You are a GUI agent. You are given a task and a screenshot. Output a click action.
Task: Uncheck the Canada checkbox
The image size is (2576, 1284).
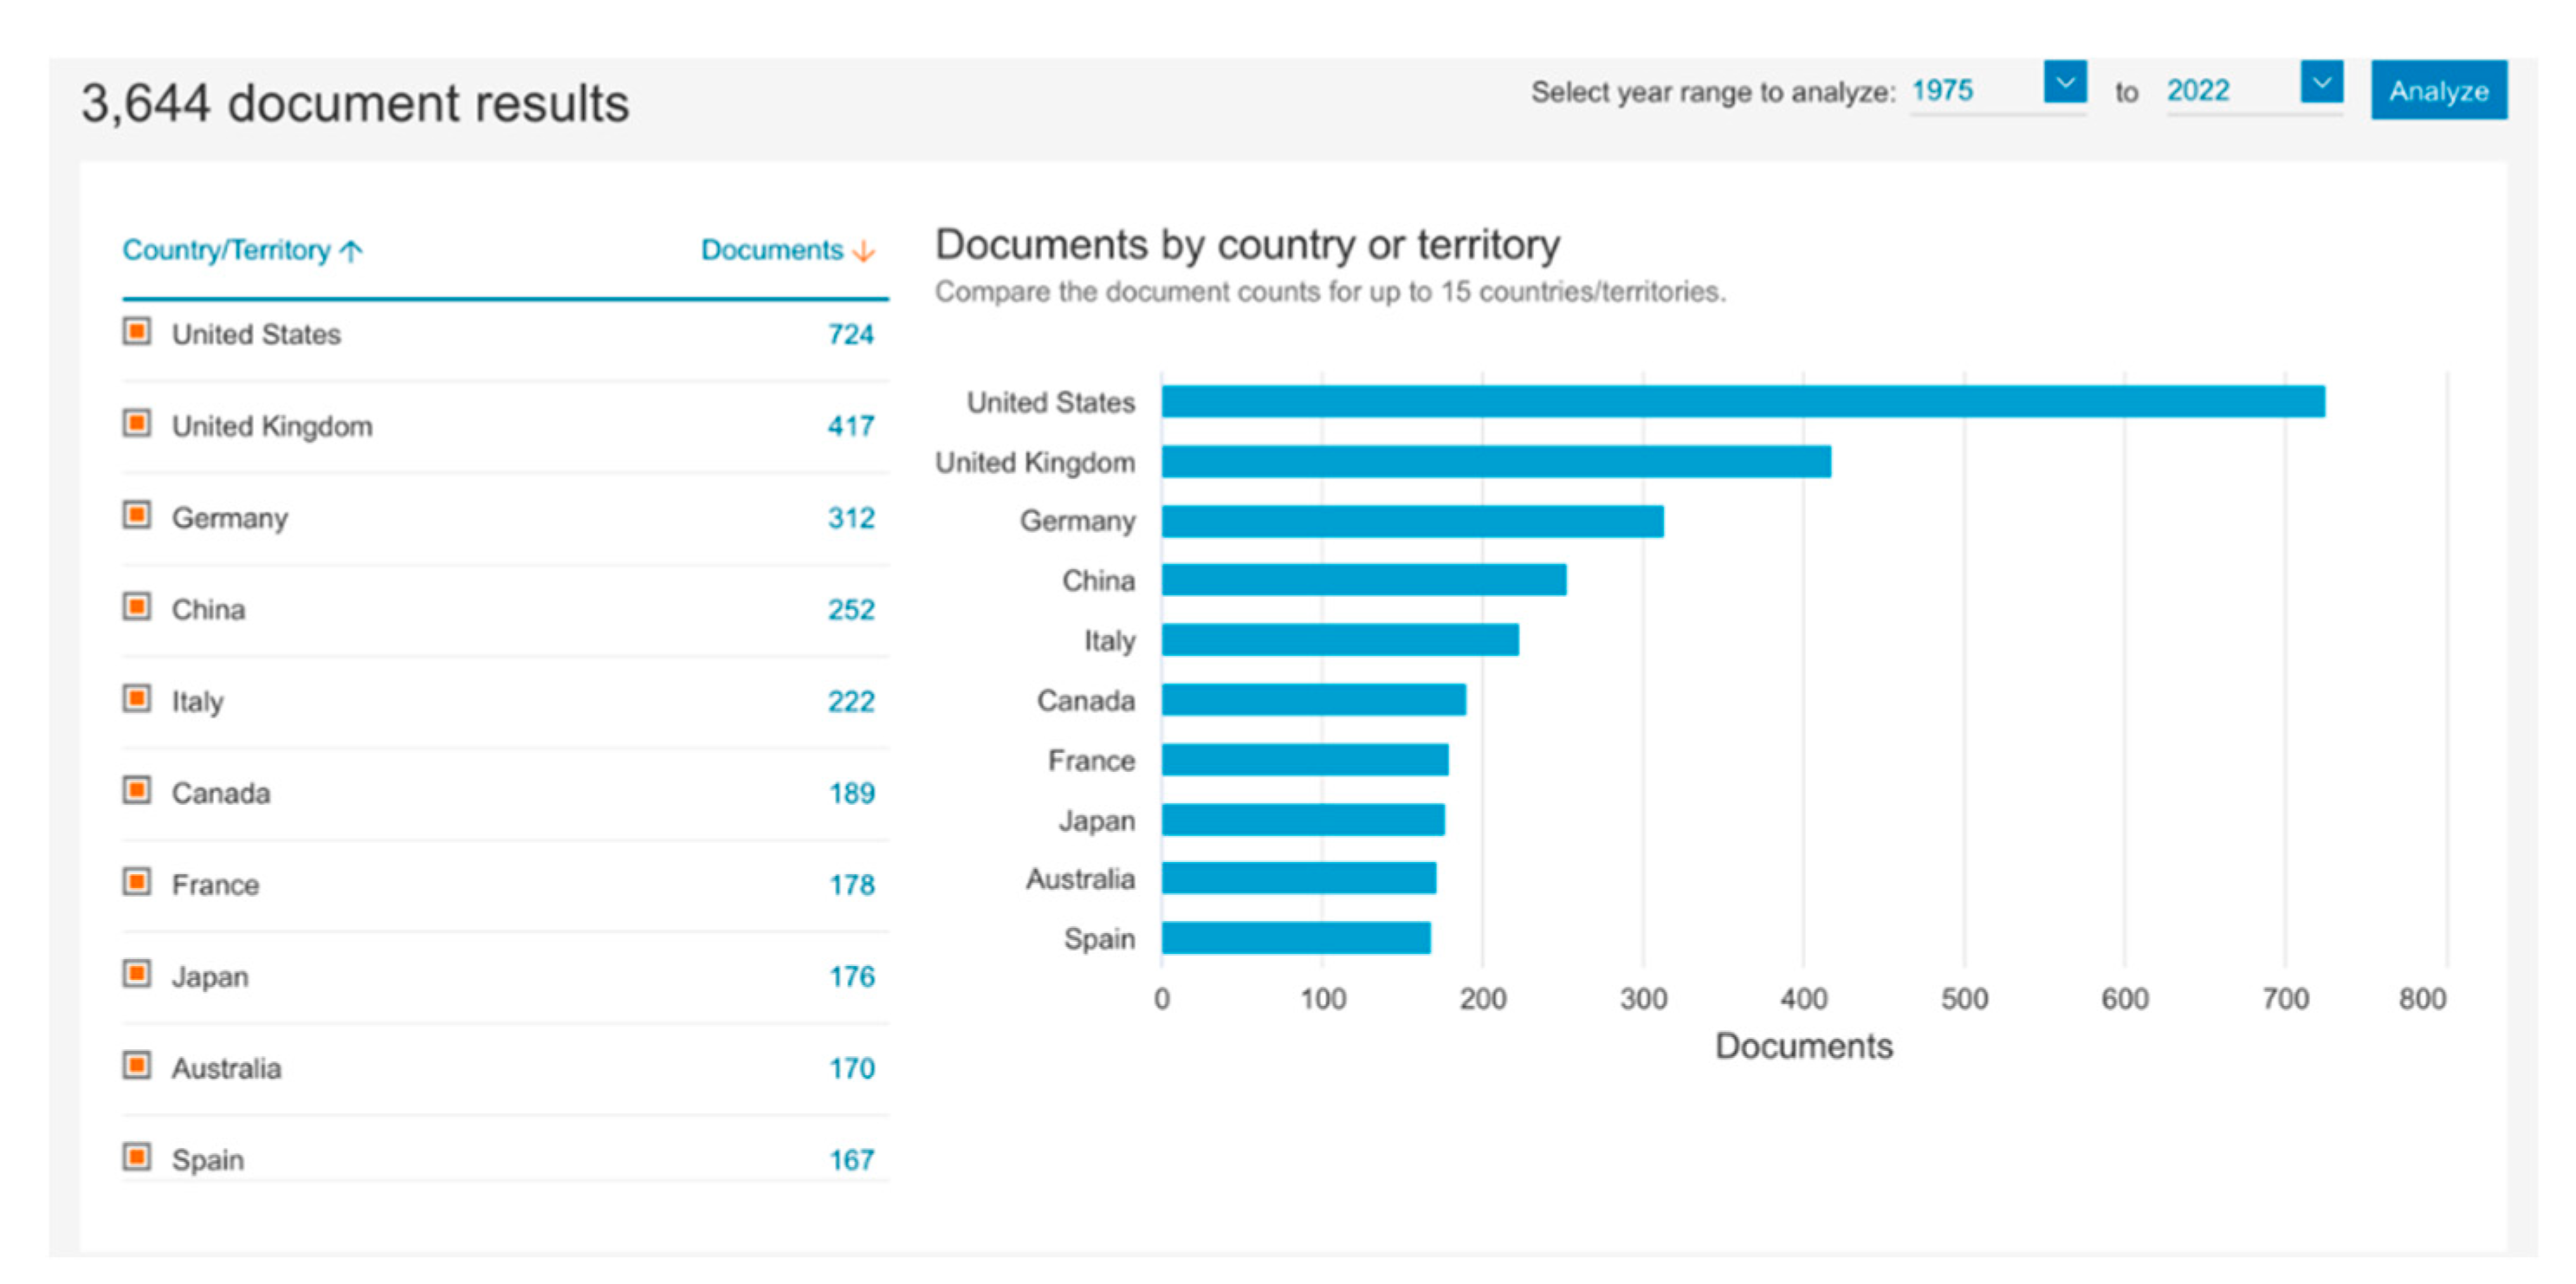pyautogui.click(x=137, y=791)
